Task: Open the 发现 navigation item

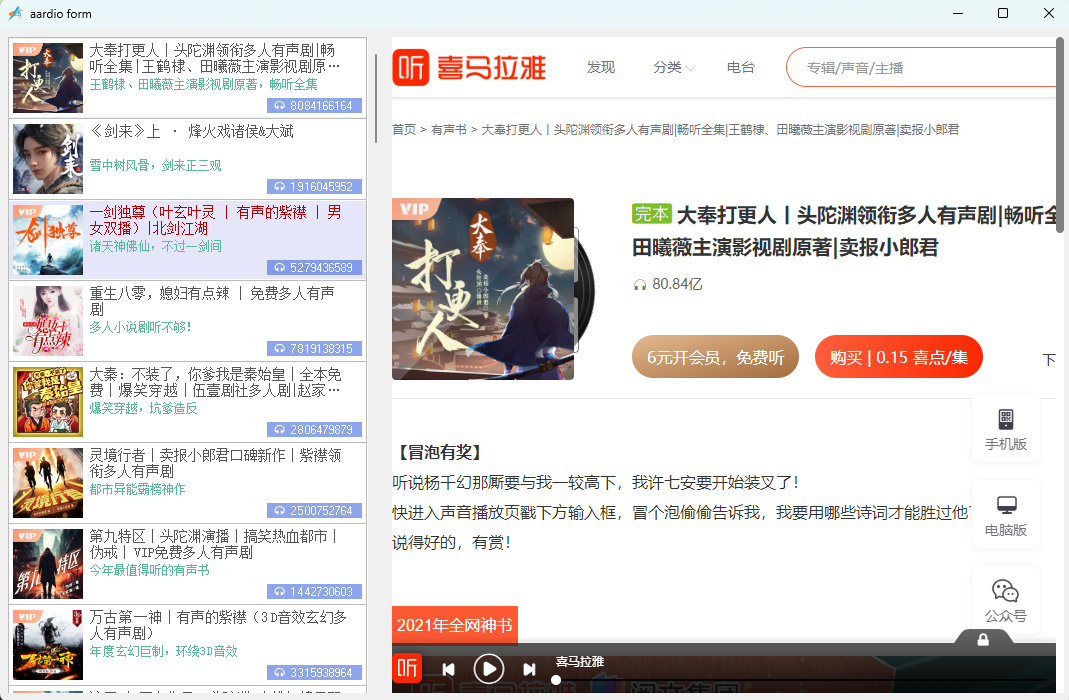Action: (x=601, y=67)
